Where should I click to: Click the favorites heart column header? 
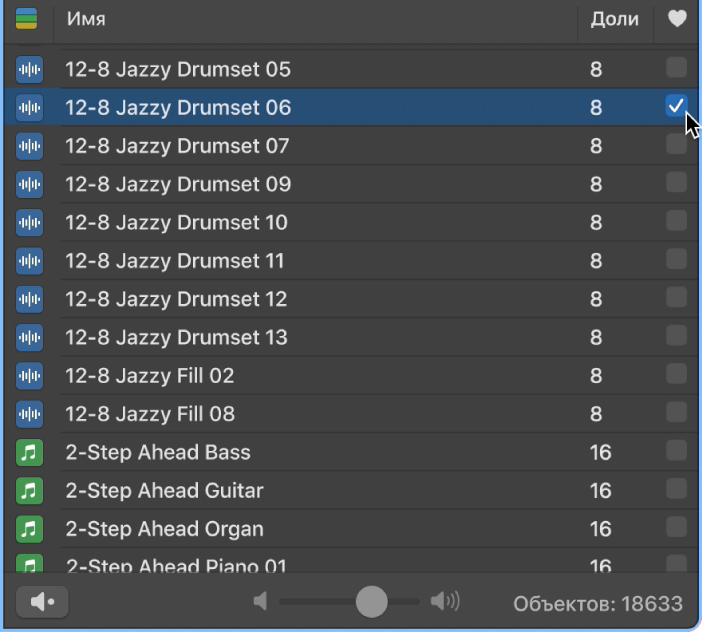point(677,19)
